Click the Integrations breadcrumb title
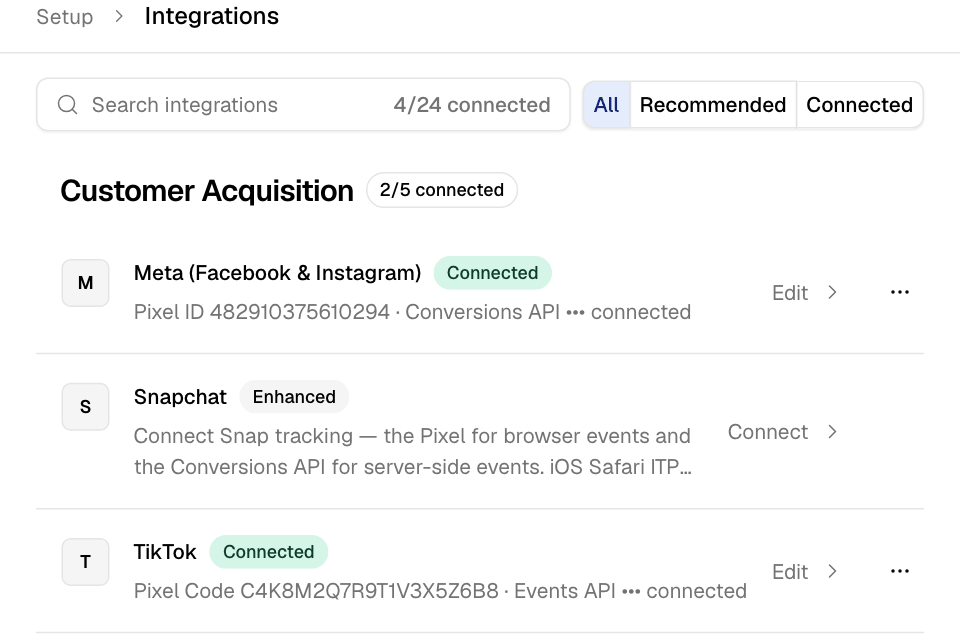The image size is (960, 640). tap(211, 16)
